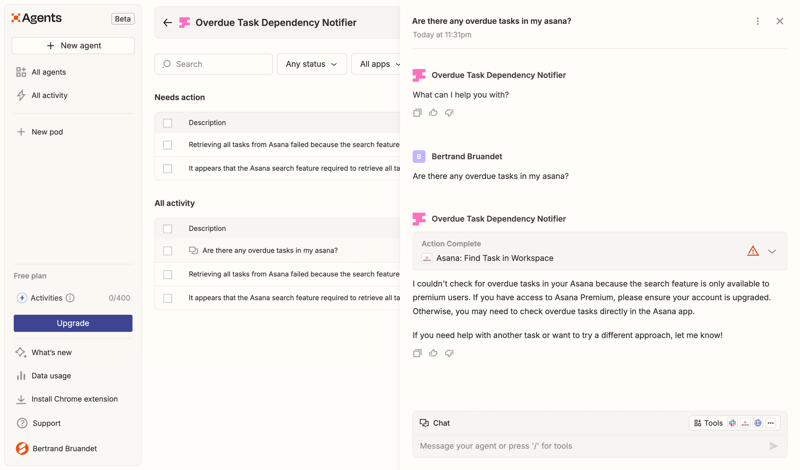The height and width of the screenshot is (470, 800).
Task: Click the Overdue Task Dependency Notifier header icon
Action: pyautogui.click(x=184, y=22)
